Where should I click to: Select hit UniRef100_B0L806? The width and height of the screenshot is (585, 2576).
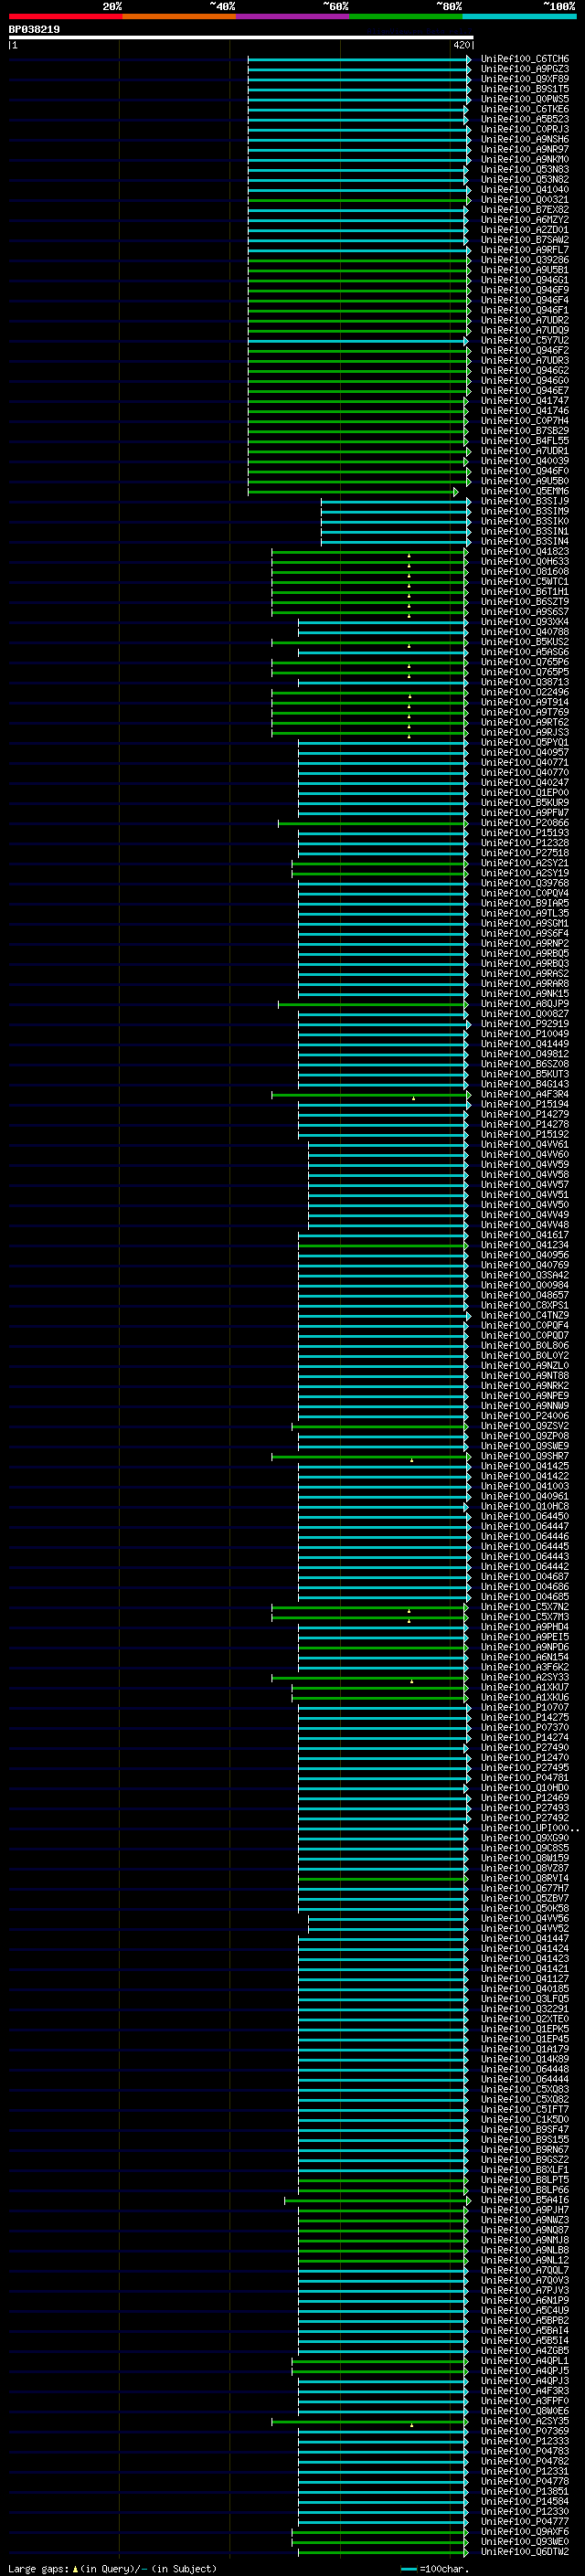coord(525,1346)
